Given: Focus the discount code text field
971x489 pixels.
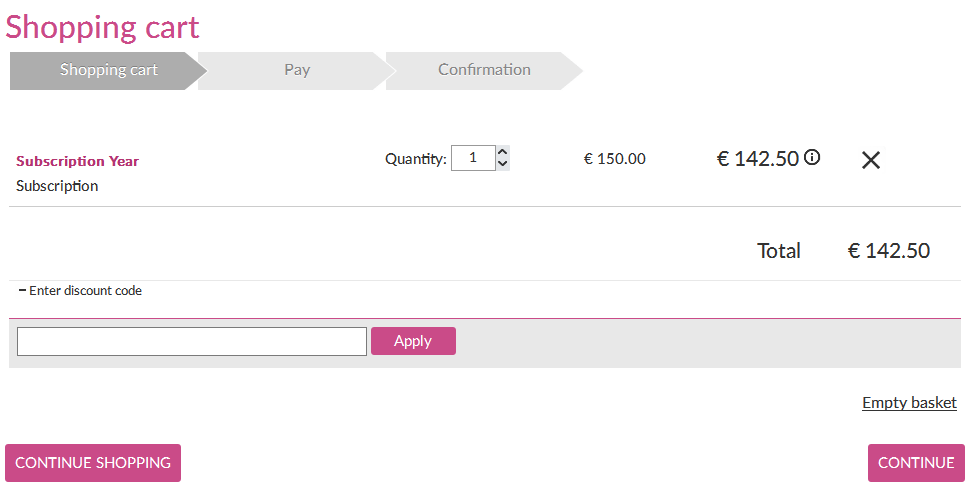Looking at the screenshot, I should coord(192,341).
